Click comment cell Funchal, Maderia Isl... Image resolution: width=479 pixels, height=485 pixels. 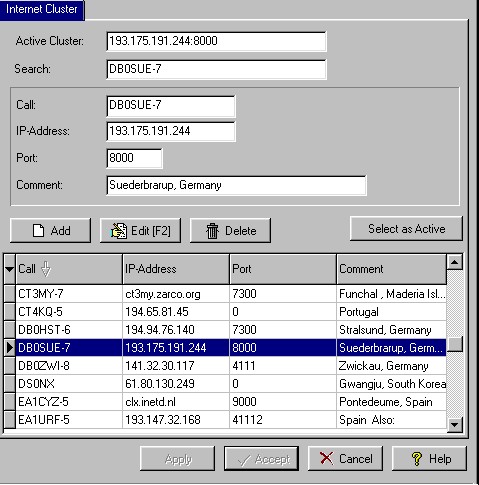392,294
